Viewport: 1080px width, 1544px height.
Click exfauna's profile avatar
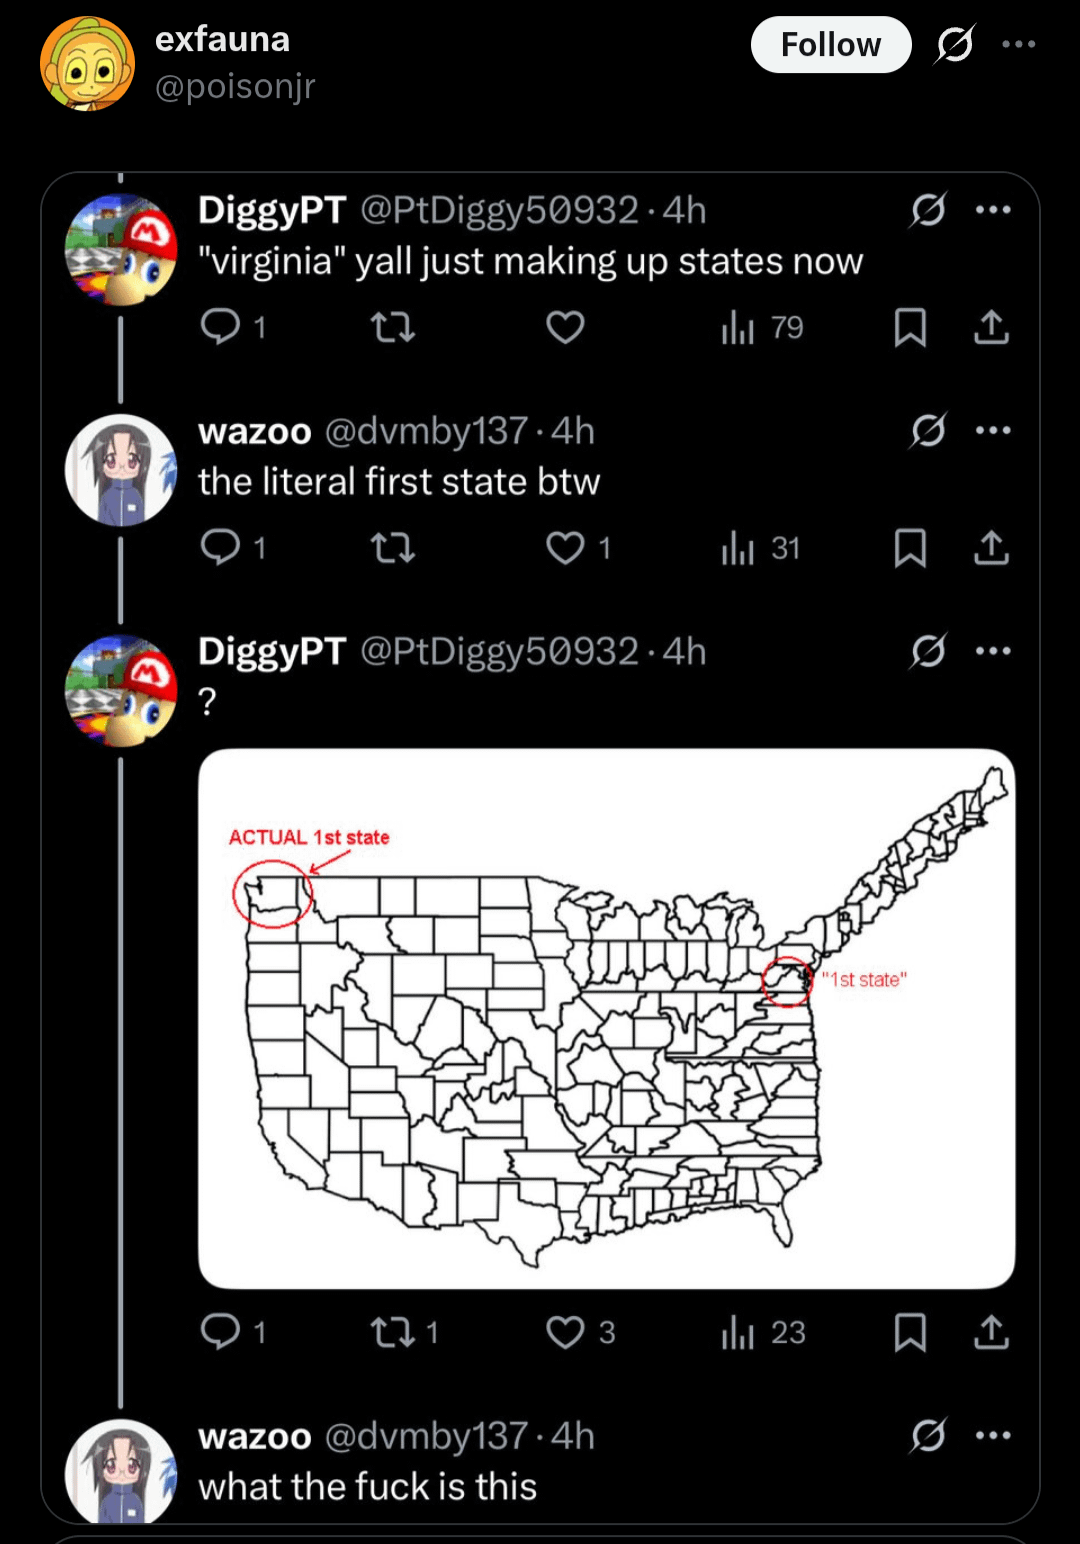pyautogui.click(x=88, y=63)
